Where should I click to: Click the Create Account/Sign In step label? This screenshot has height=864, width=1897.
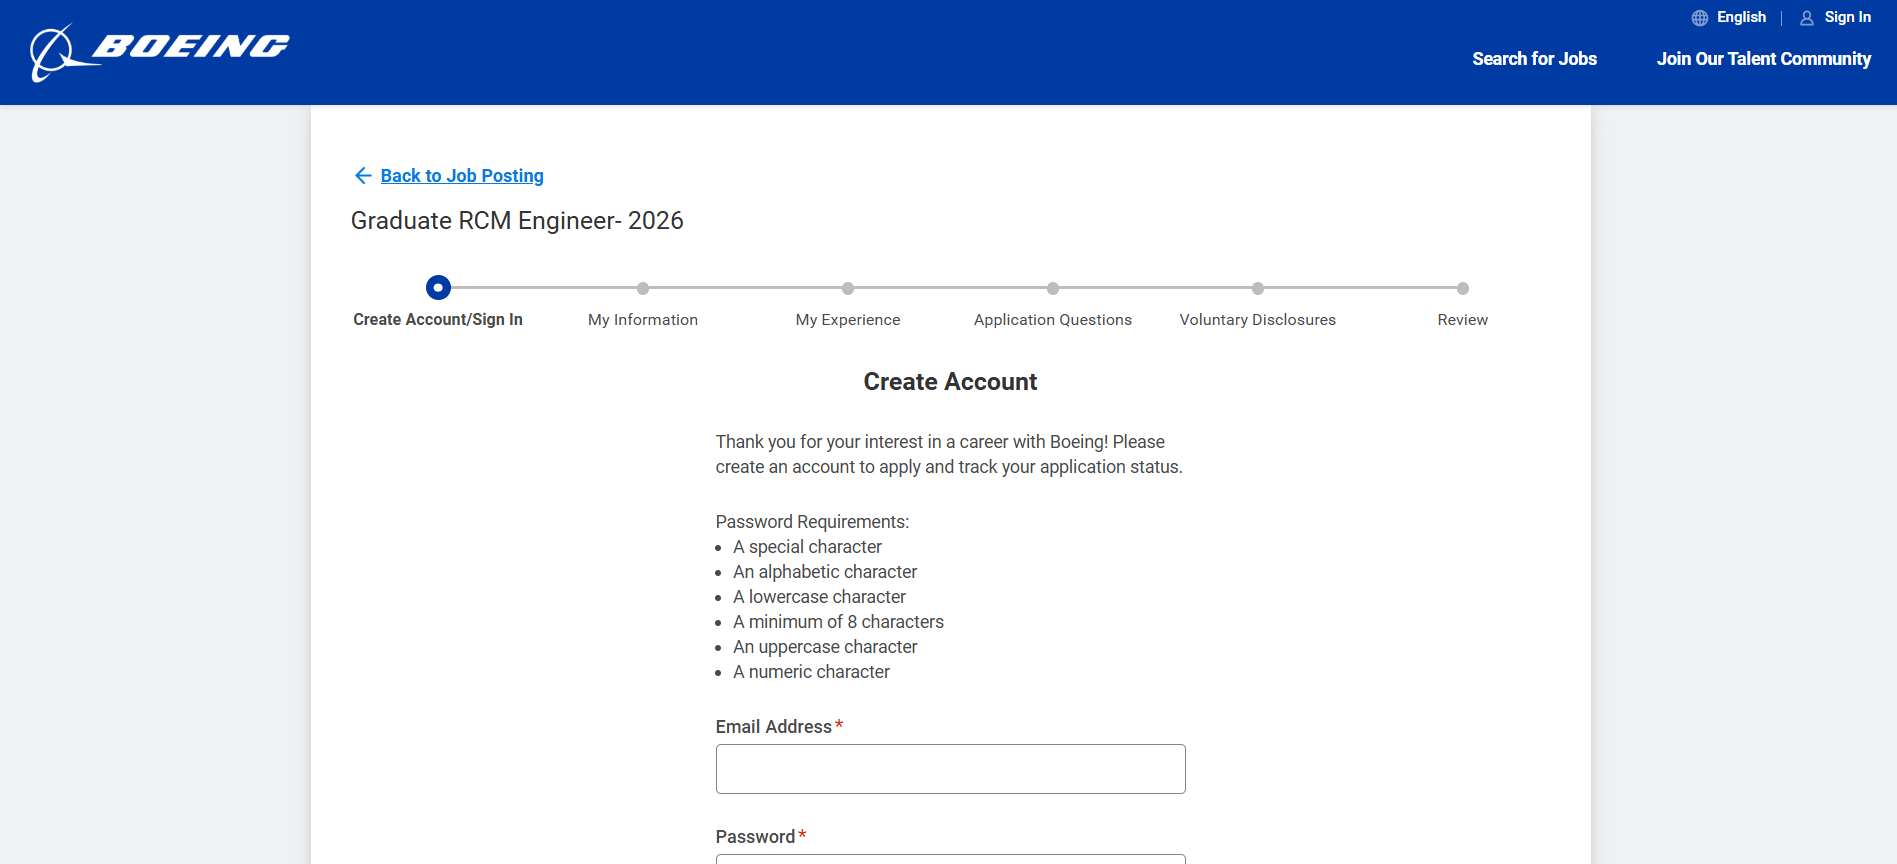(438, 320)
